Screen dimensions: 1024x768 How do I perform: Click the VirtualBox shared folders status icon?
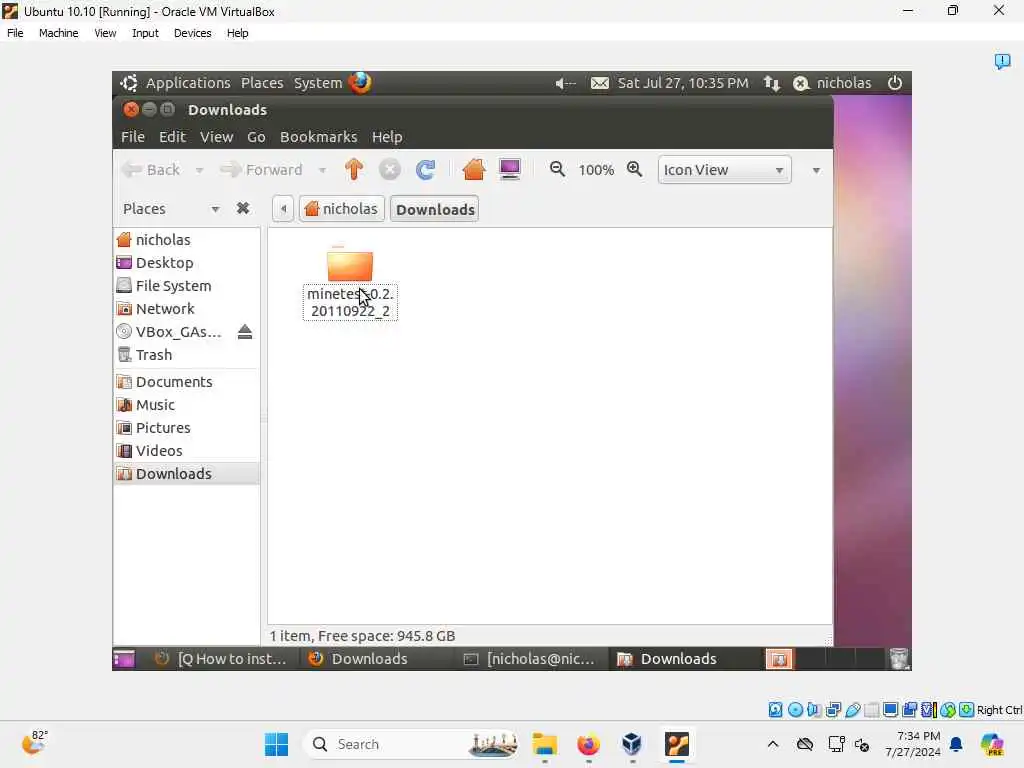pyautogui.click(x=872, y=710)
